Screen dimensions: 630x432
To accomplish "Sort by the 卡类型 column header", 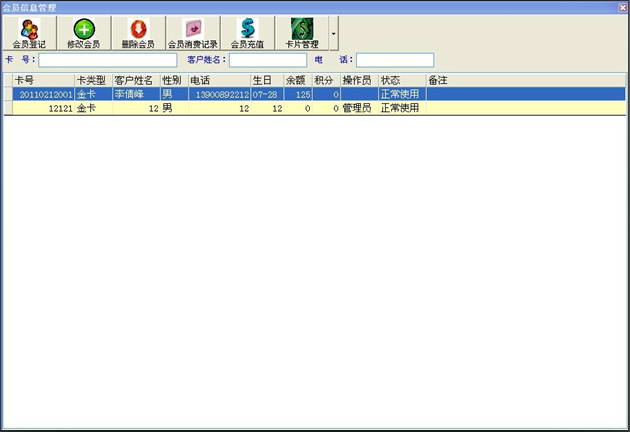I will 93,80.
